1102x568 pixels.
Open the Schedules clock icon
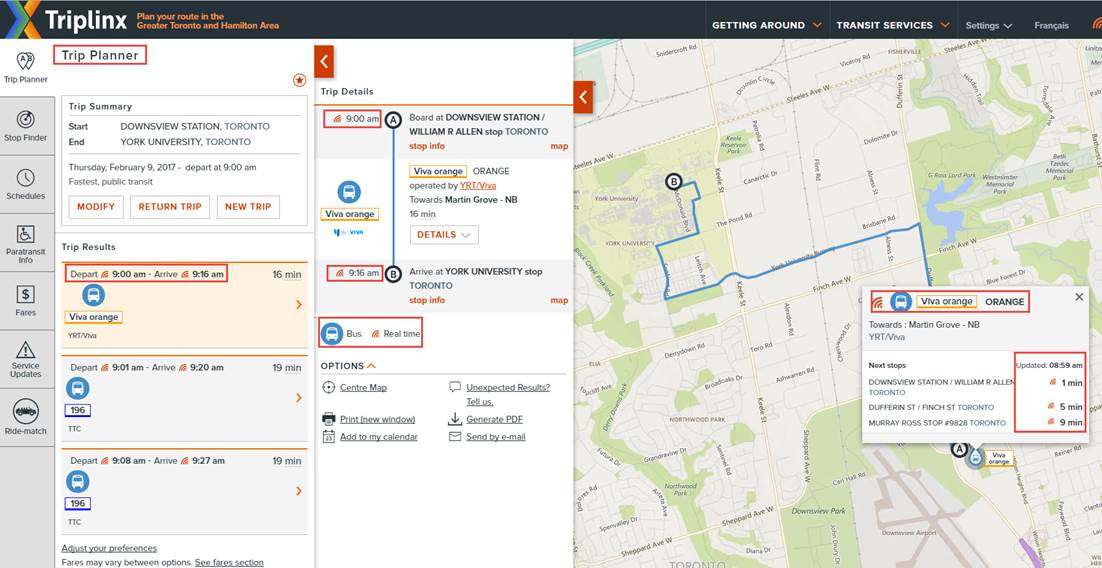25,177
